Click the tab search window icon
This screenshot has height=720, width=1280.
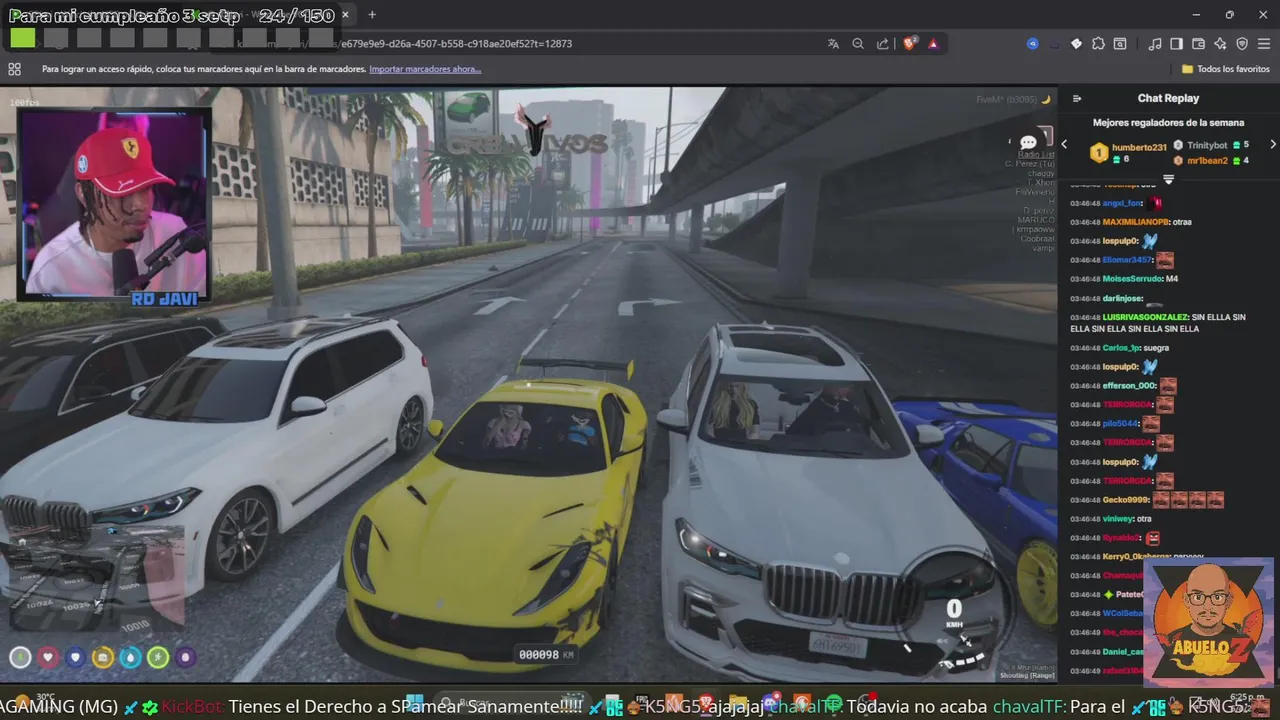(1120, 44)
